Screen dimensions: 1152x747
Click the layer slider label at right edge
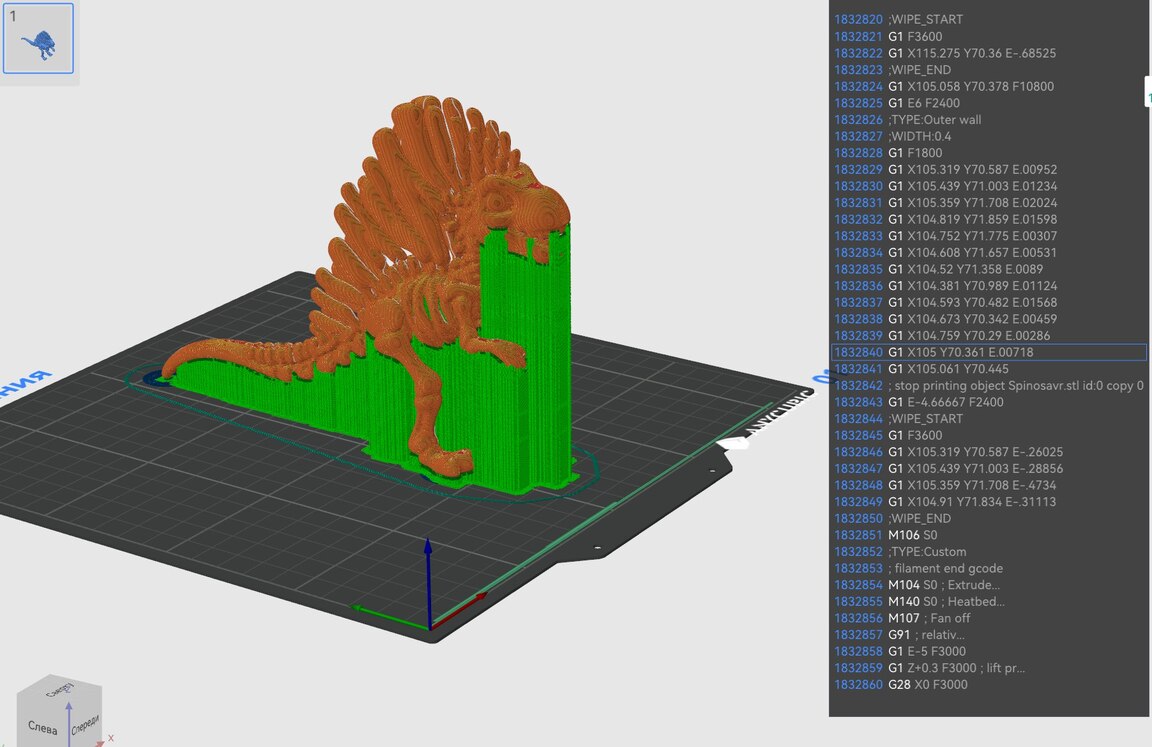(1148, 94)
